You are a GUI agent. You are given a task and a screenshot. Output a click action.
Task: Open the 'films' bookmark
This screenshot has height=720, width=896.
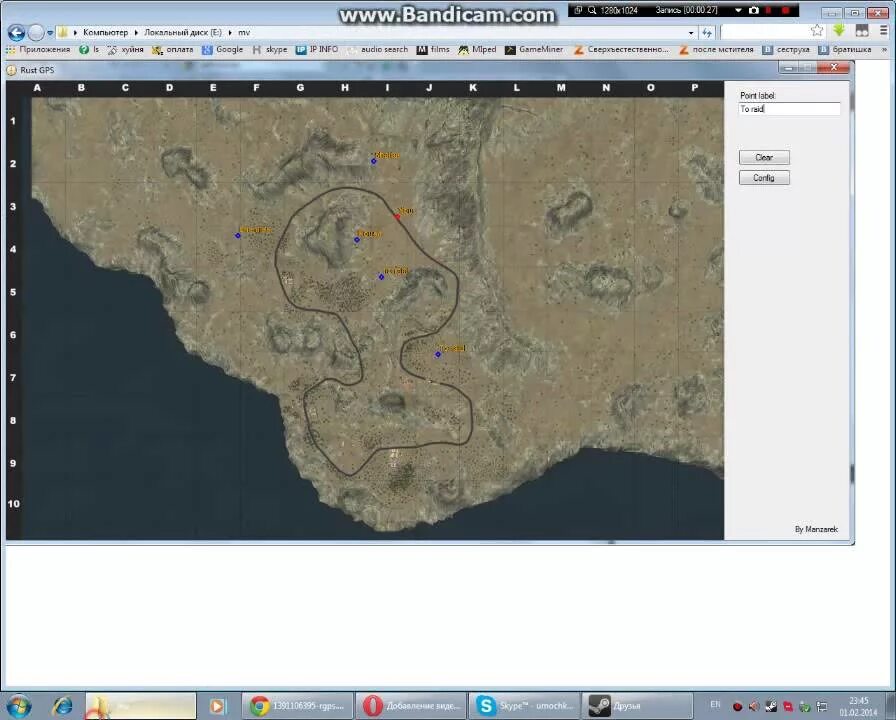[433, 50]
